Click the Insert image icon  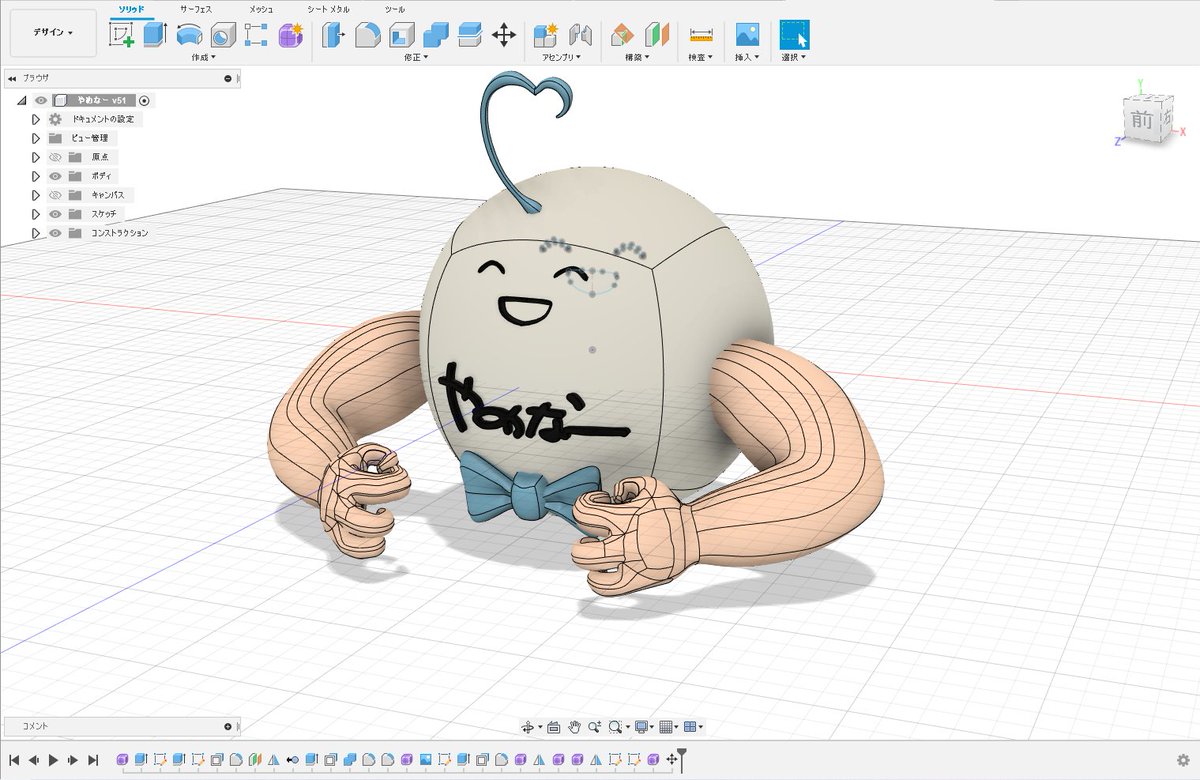pos(746,35)
